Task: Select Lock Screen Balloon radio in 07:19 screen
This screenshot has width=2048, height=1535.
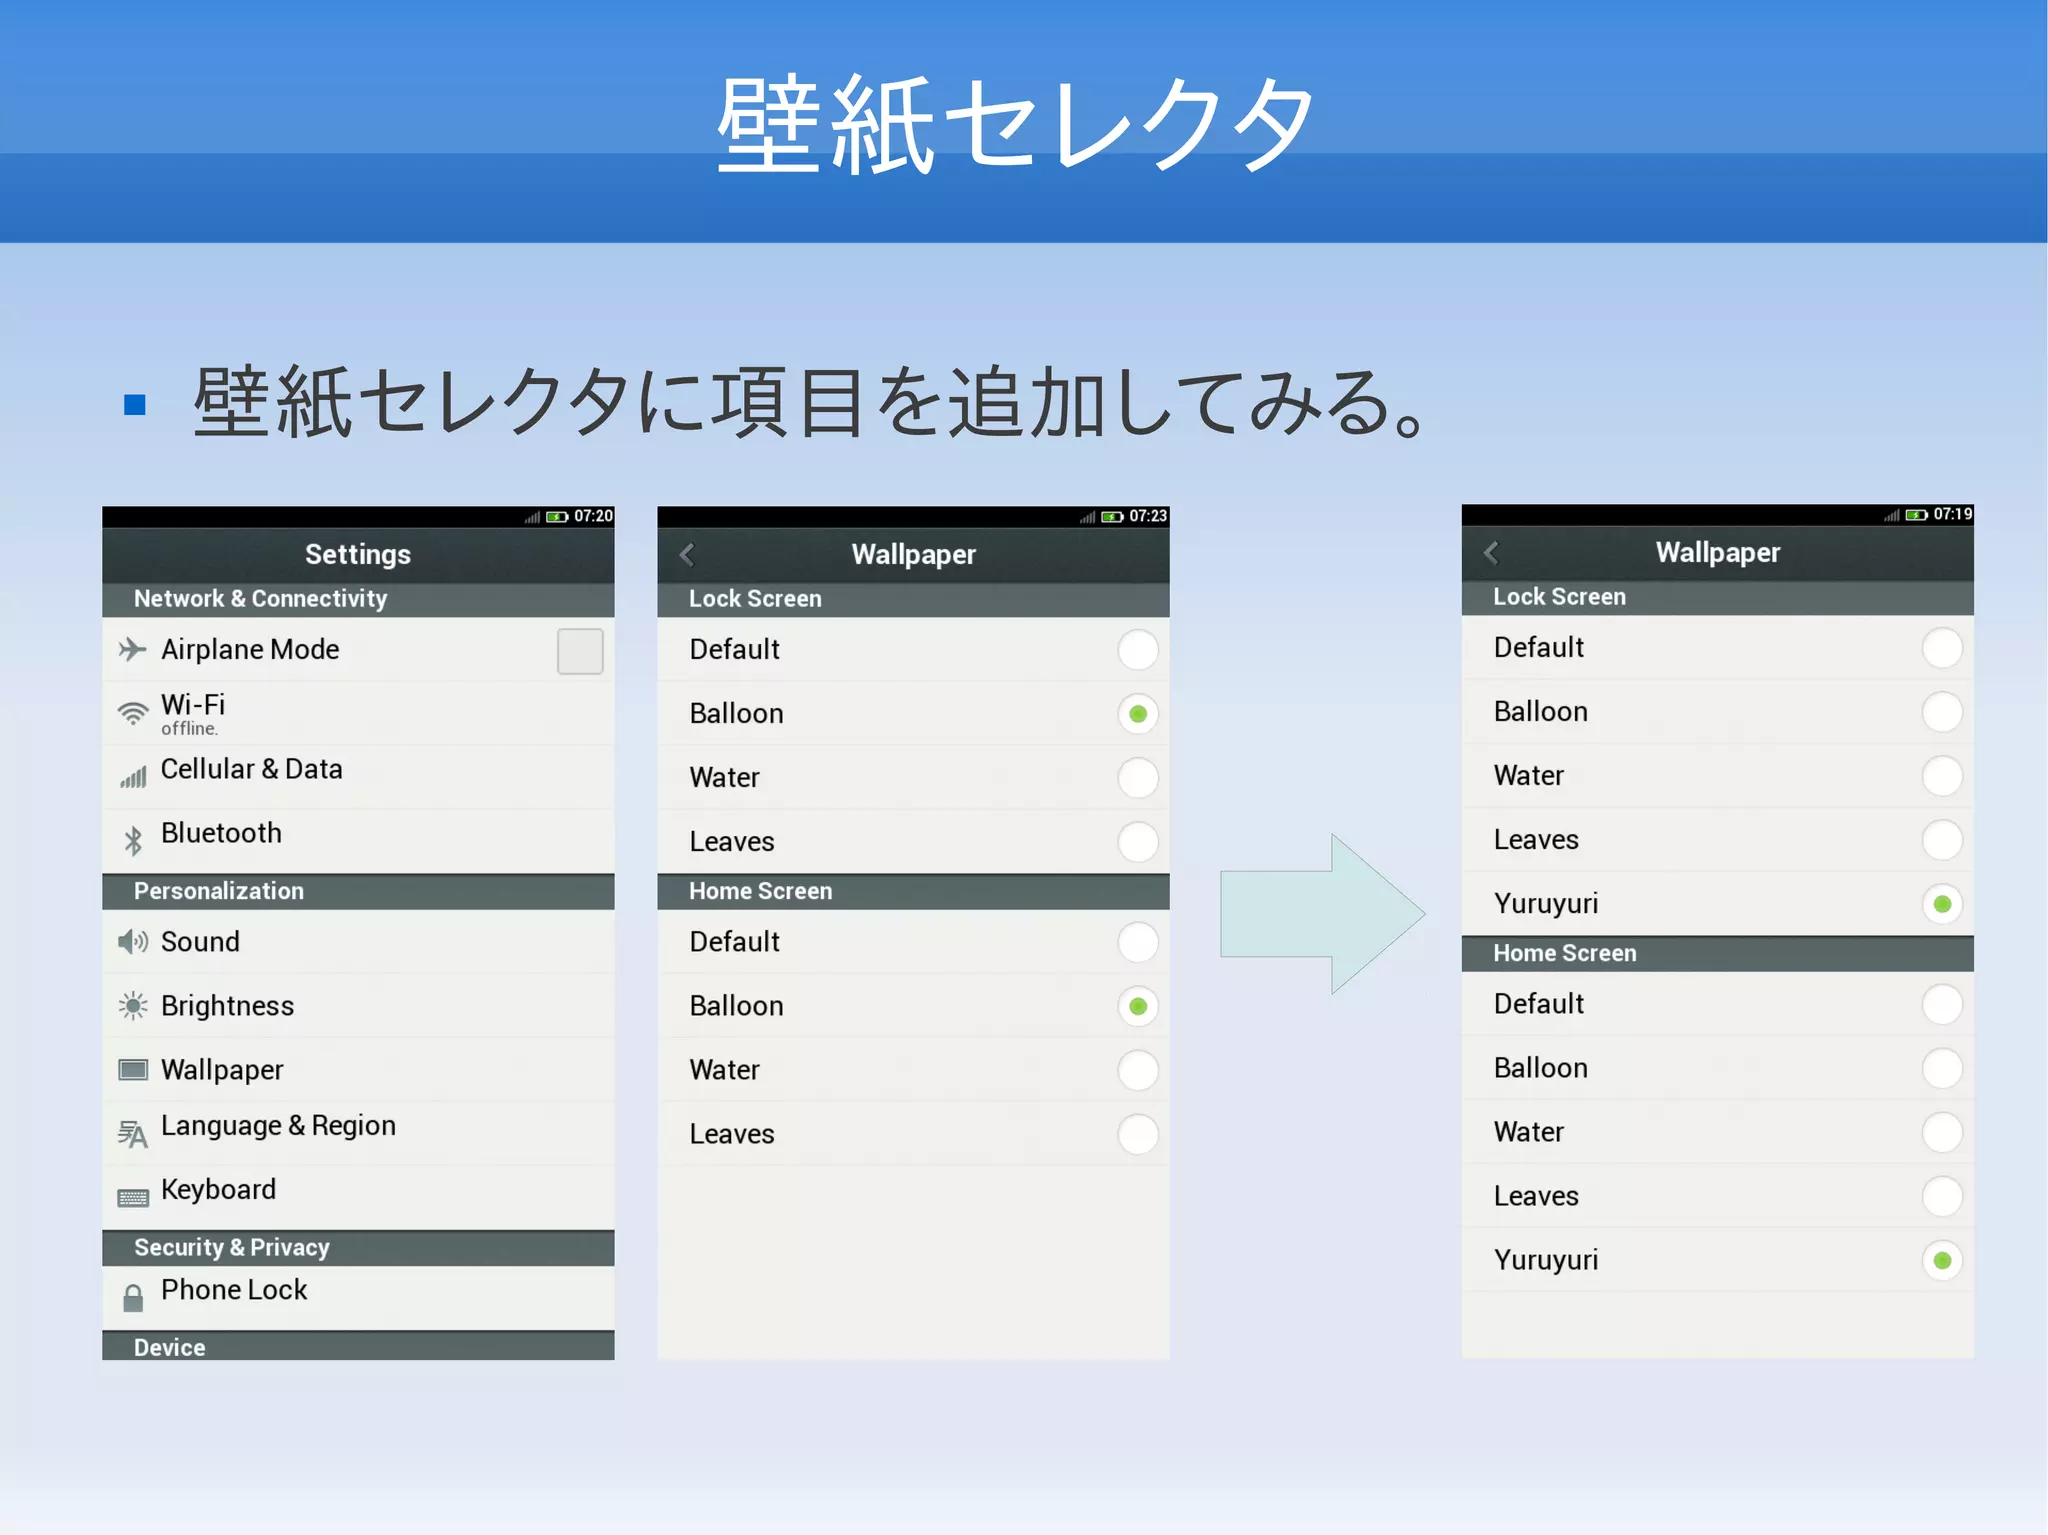Action: click(x=1942, y=712)
